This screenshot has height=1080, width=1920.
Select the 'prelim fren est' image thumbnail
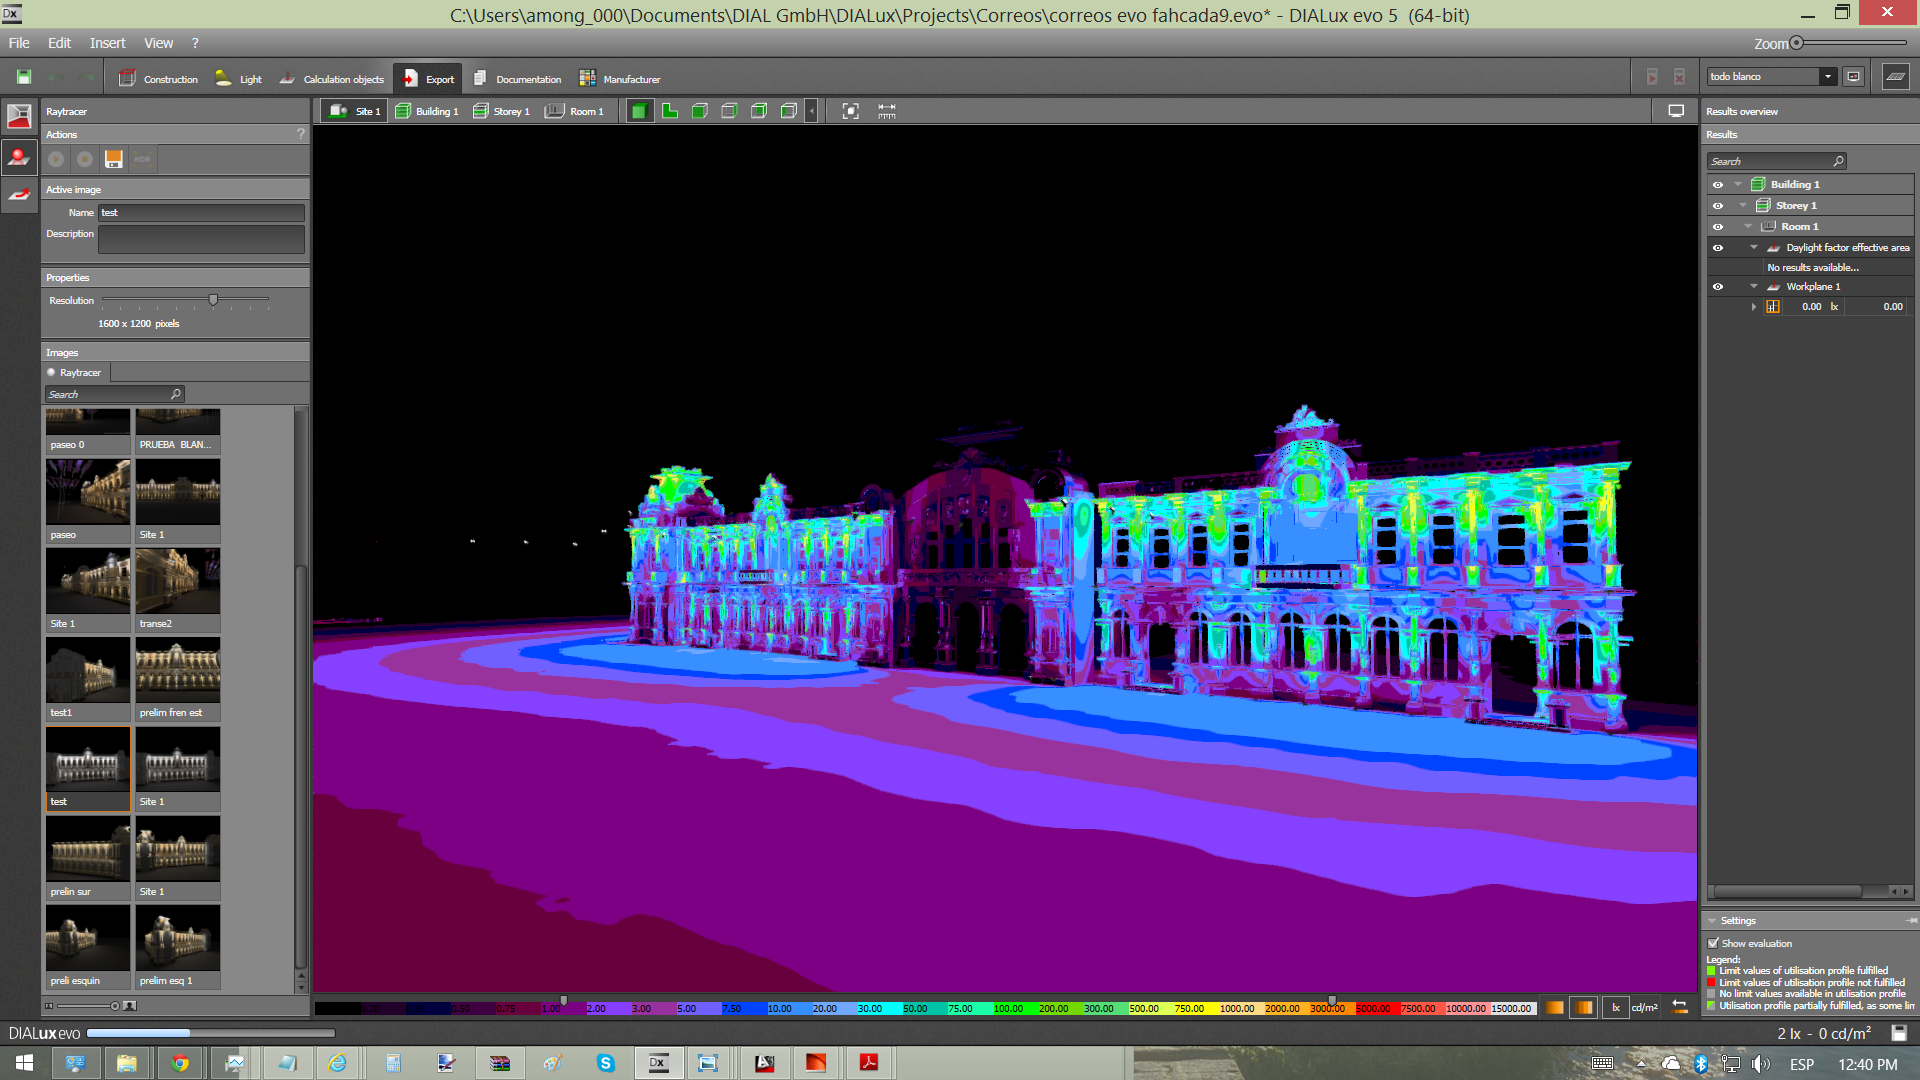tap(178, 679)
